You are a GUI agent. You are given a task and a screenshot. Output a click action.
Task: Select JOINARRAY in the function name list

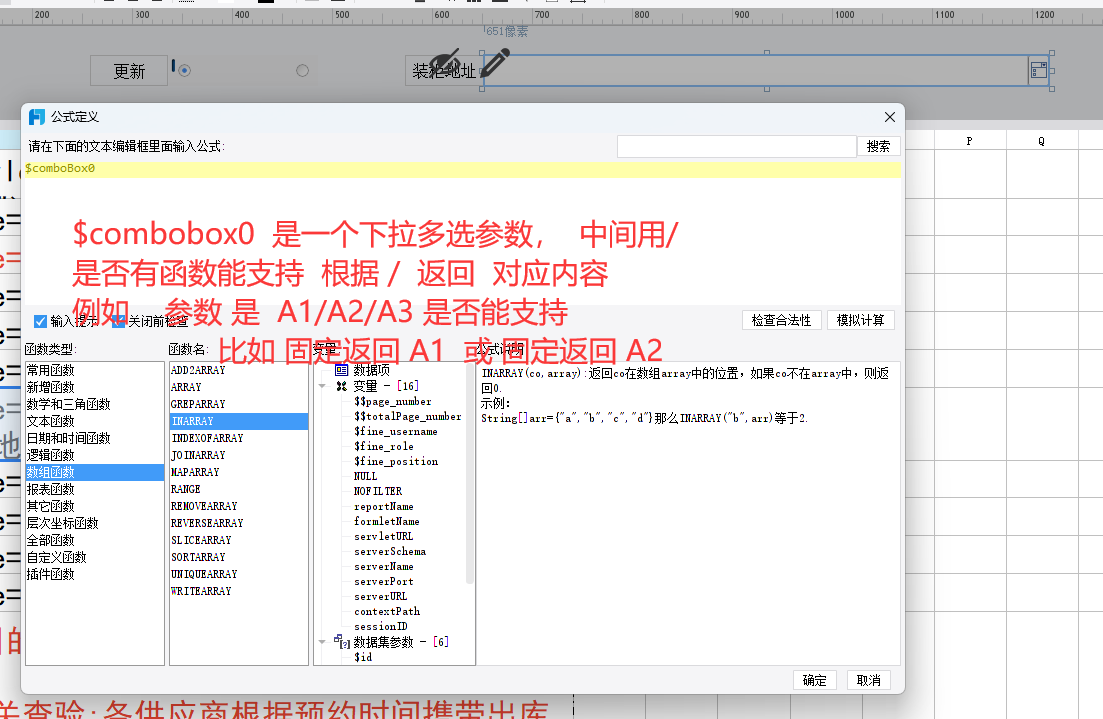point(198,455)
